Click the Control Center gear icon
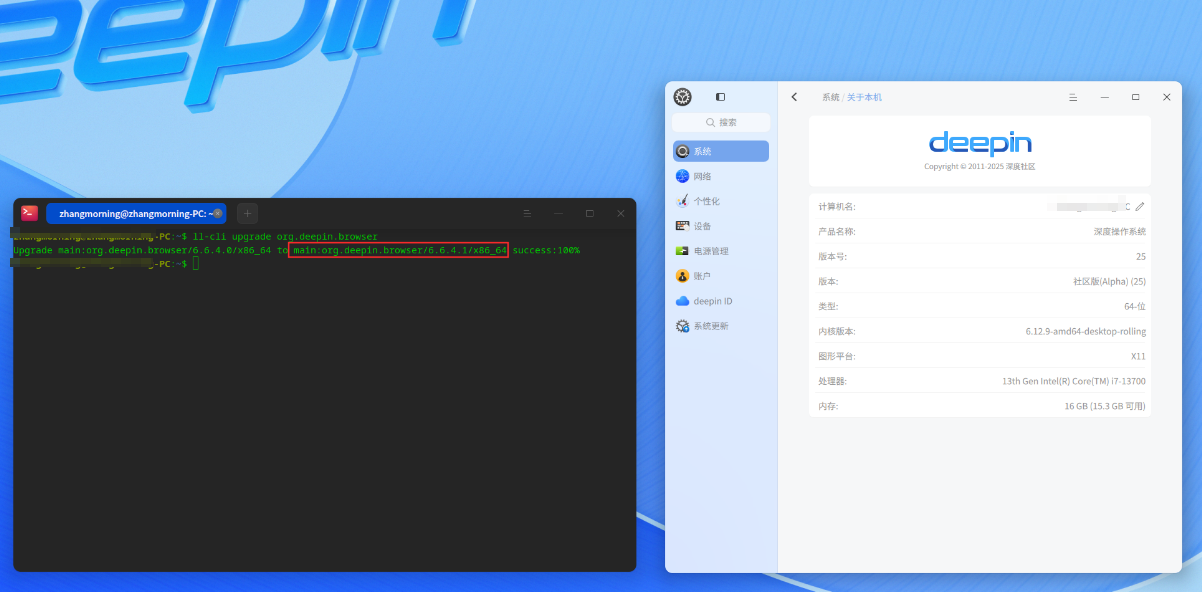 [683, 97]
